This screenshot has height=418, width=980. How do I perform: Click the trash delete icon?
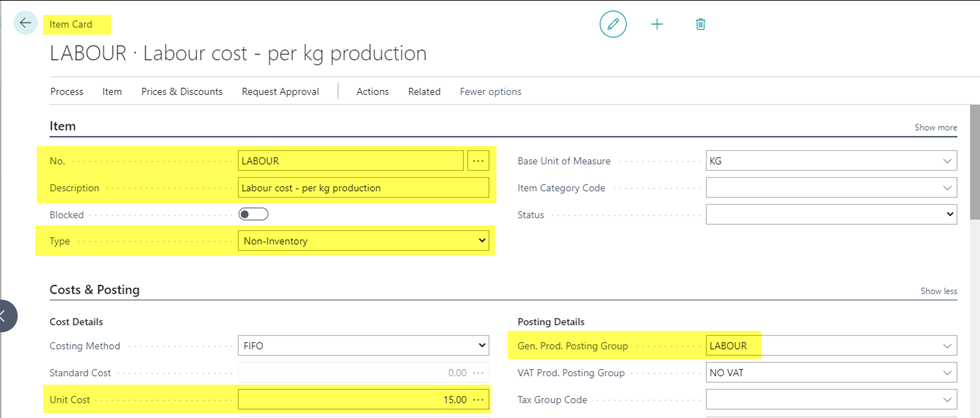701,23
